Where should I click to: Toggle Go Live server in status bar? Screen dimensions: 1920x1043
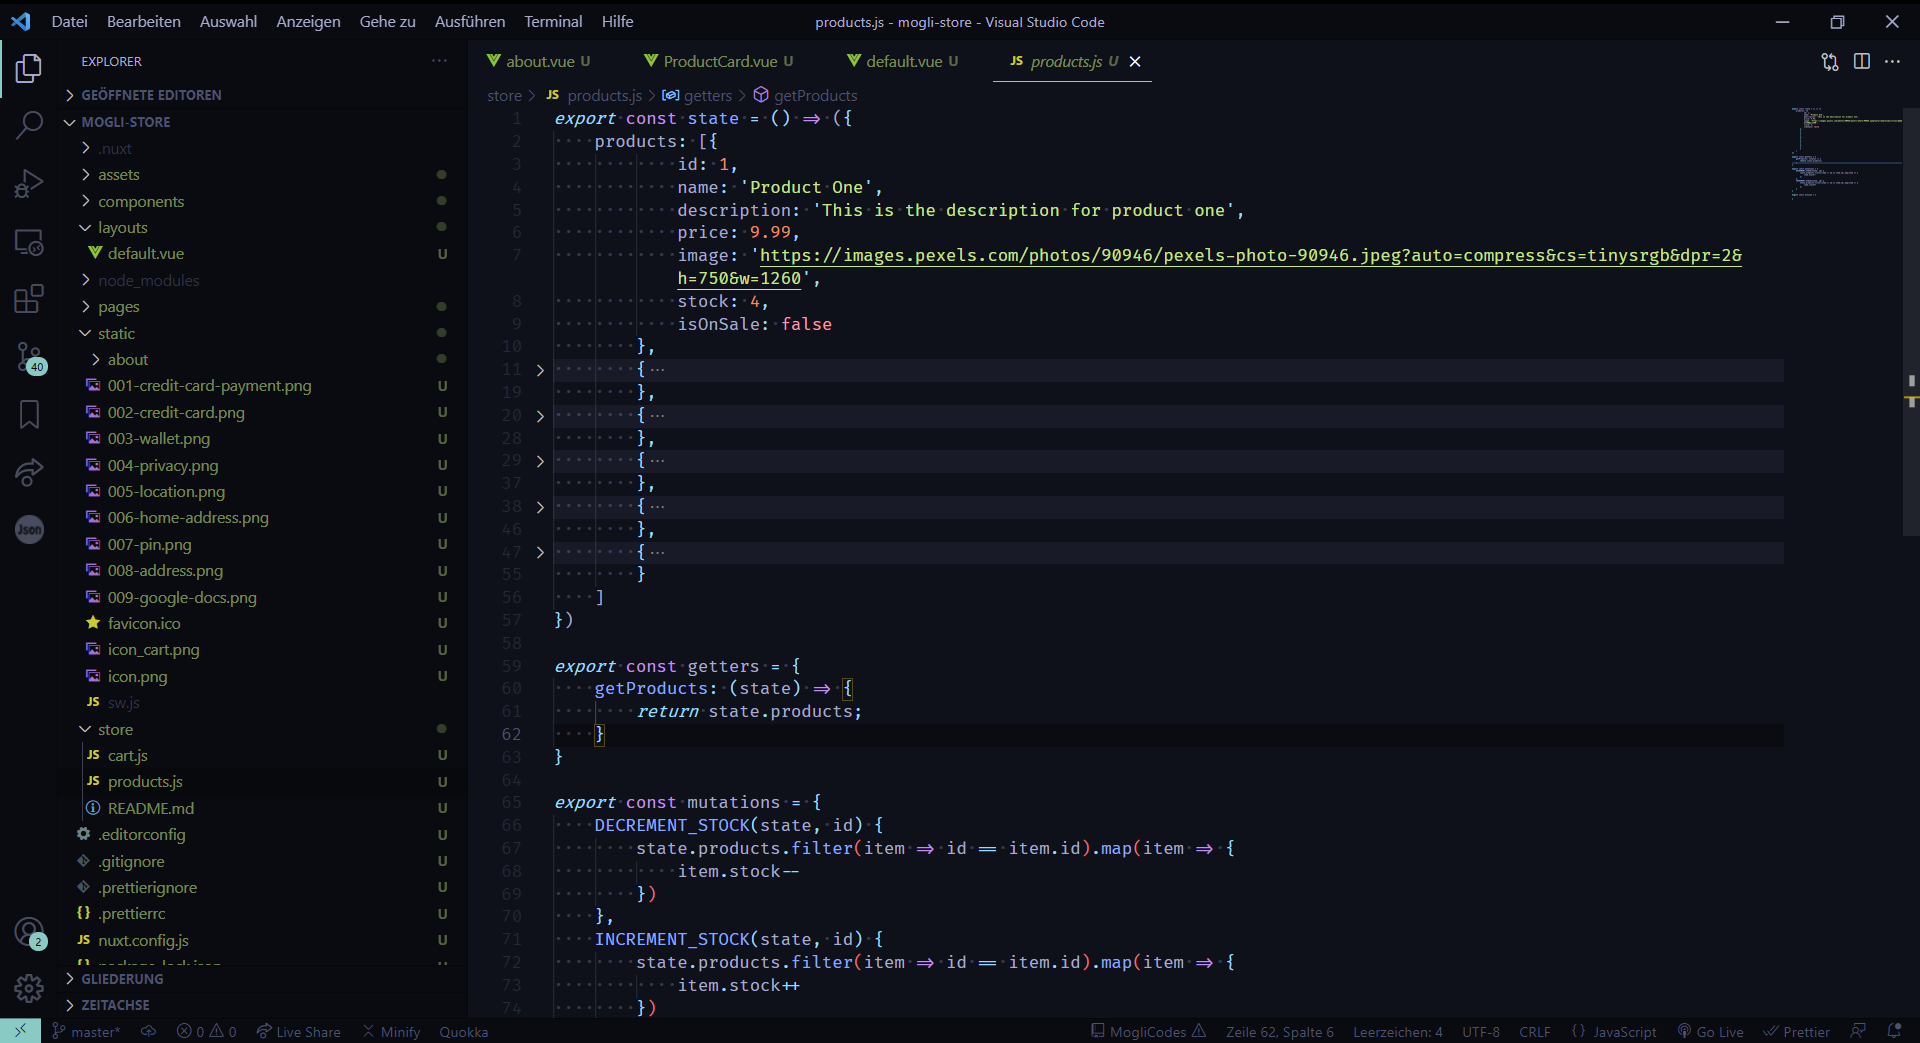tap(1710, 1032)
